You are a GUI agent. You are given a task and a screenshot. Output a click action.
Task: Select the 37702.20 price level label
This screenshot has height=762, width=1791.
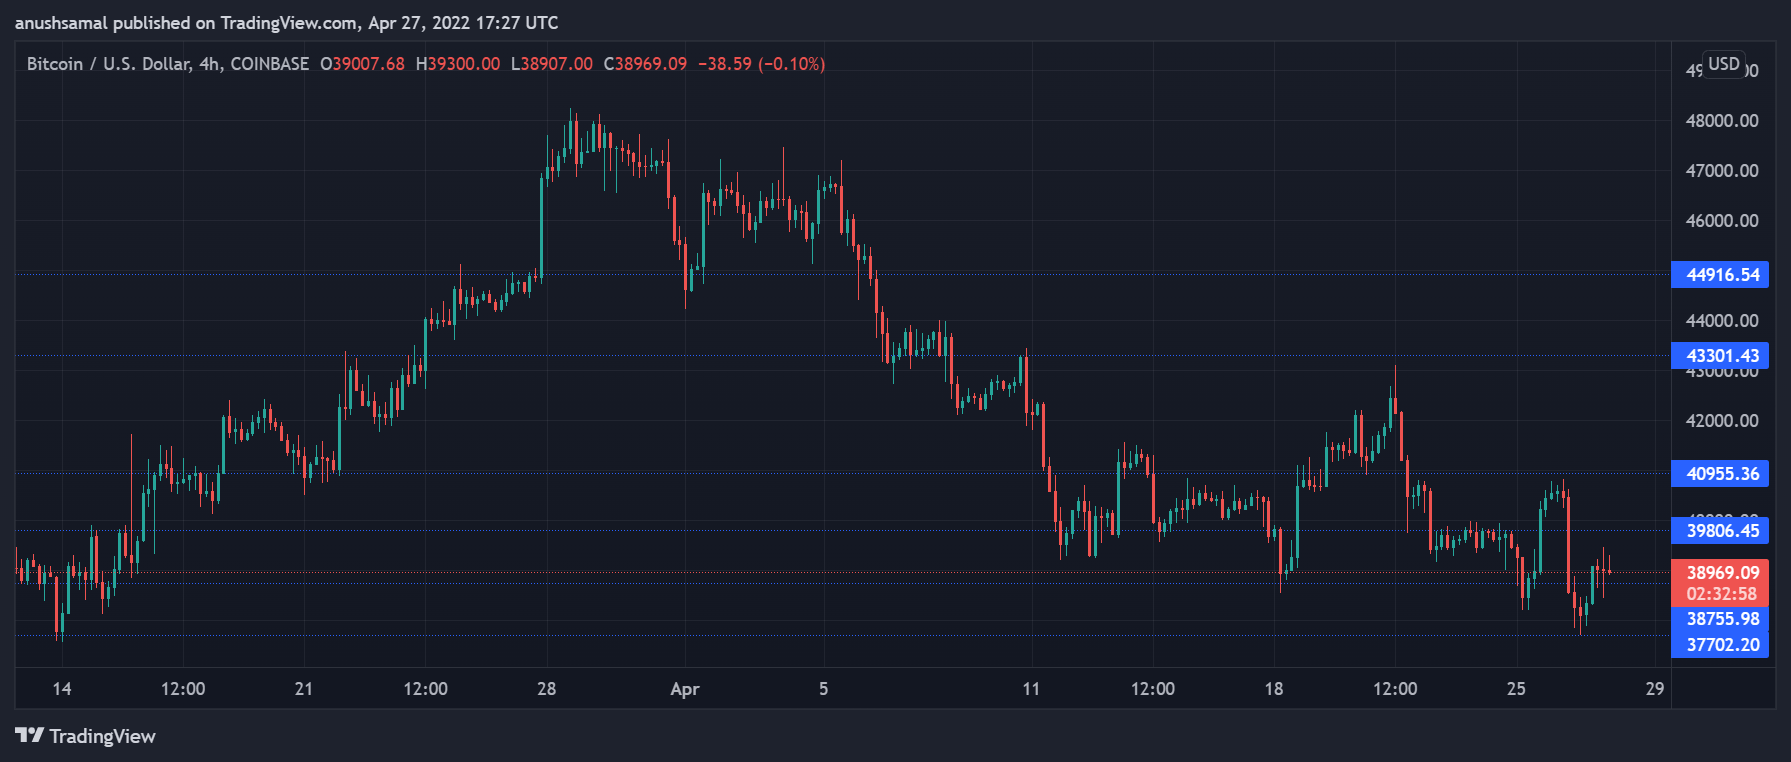tap(1720, 645)
